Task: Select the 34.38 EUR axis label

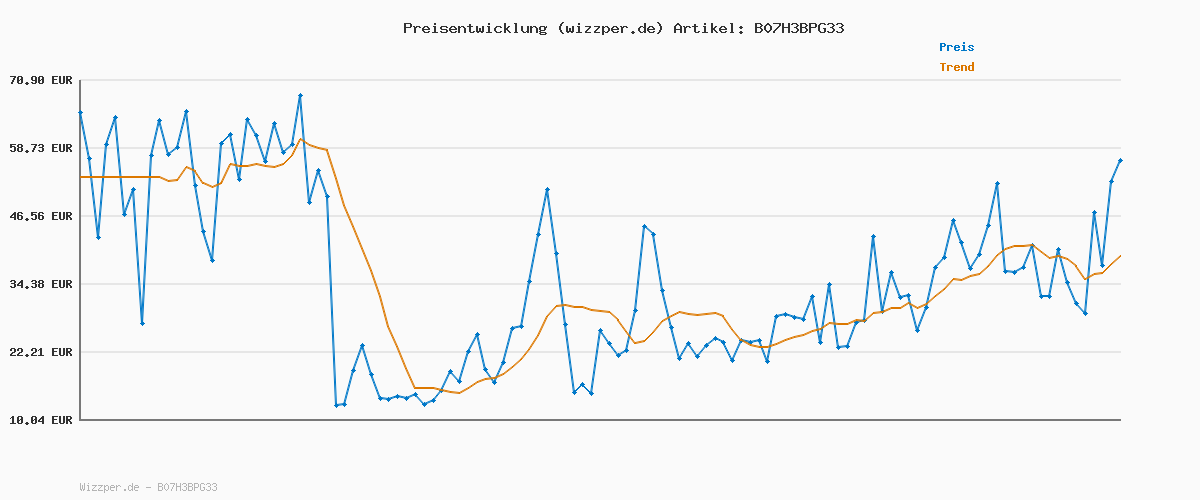Action: 41,284
